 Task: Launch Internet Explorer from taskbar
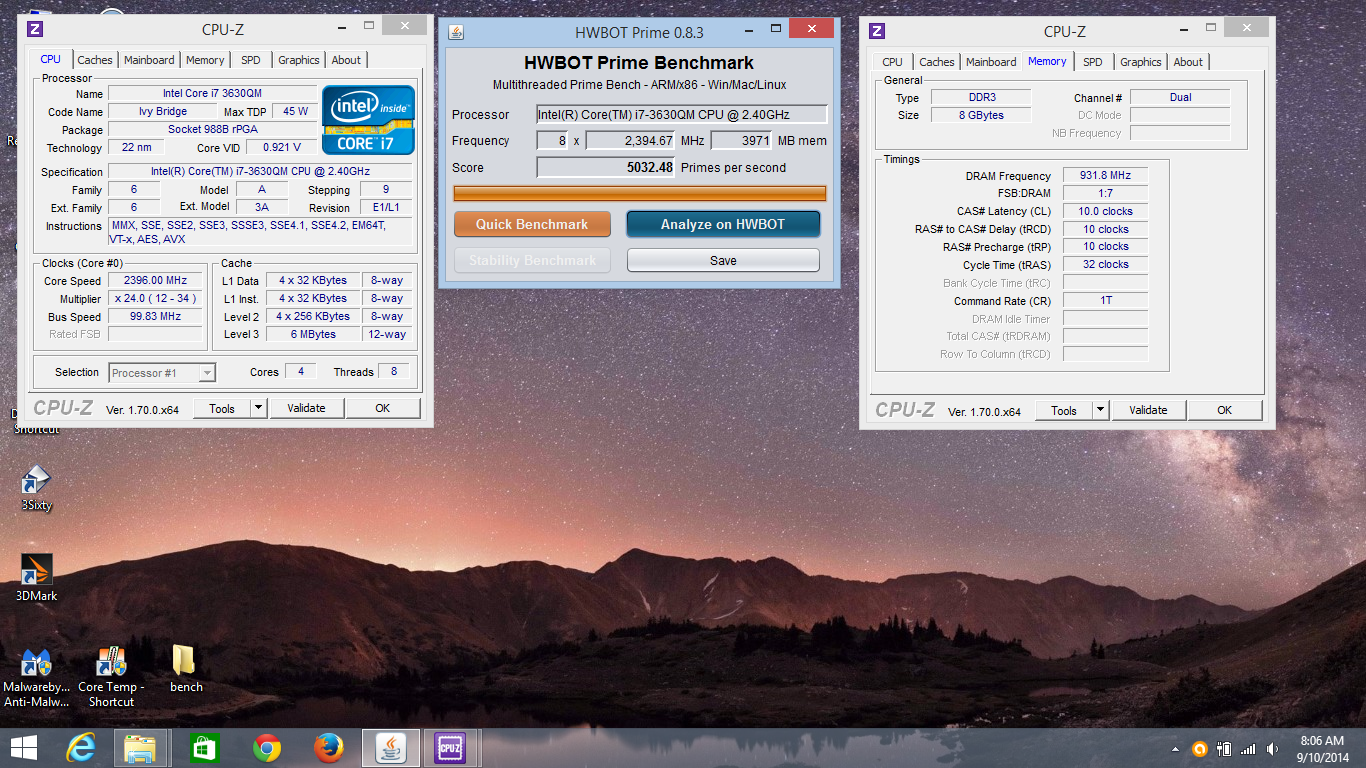tap(80, 748)
